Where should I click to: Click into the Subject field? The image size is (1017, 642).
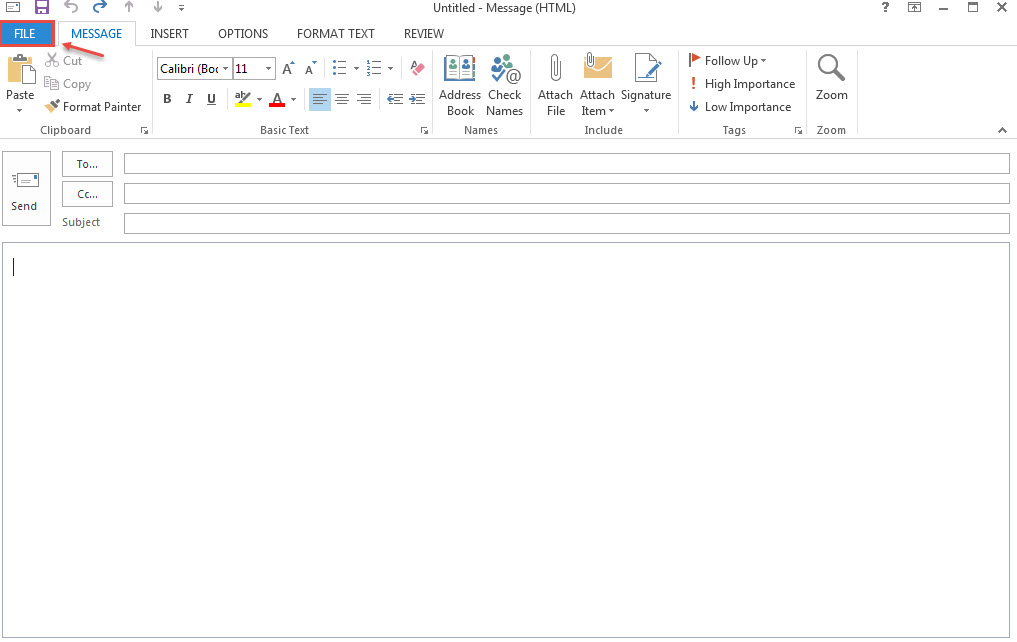566,223
